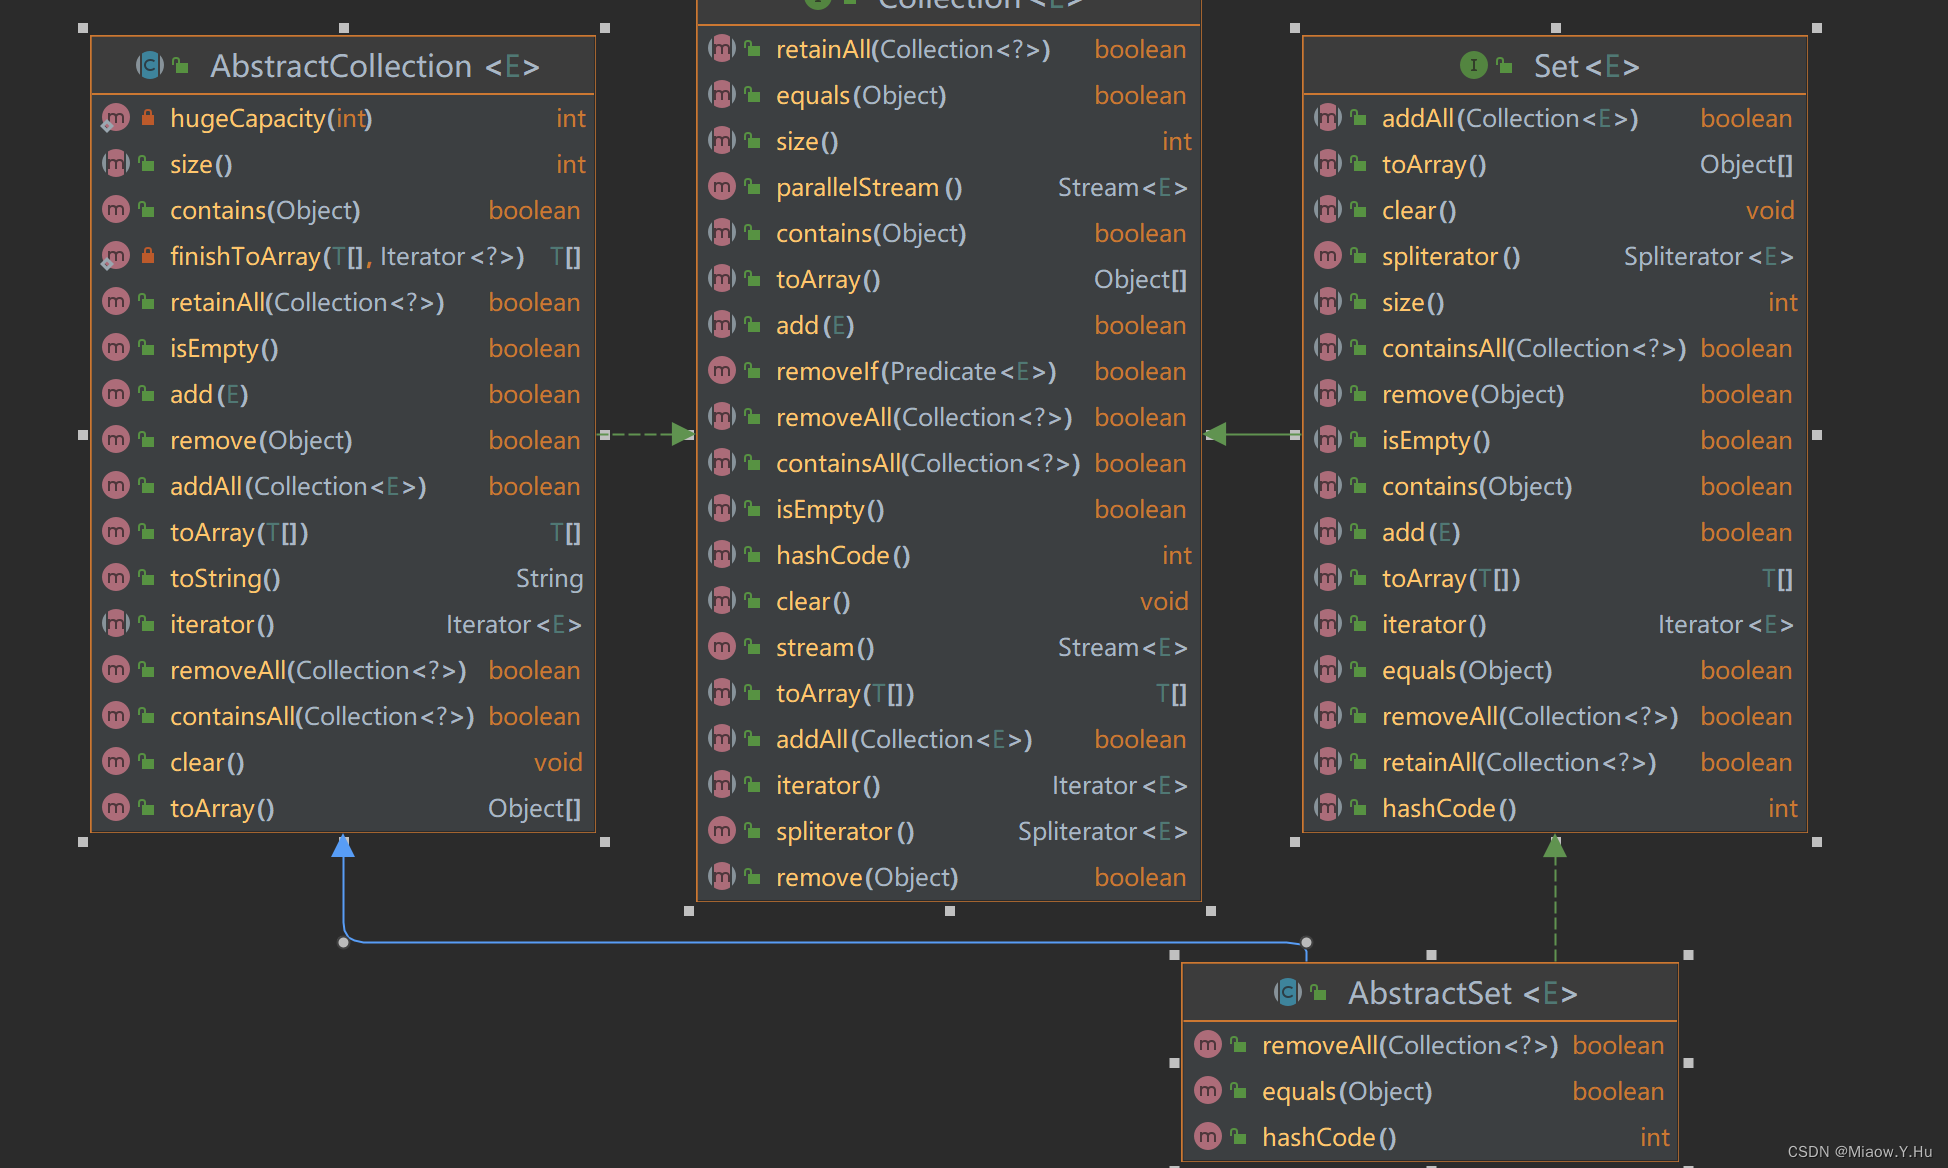Click method icon beside remove(Object) in Collection
Screen dimensions: 1948x1168
coord(722,877)
